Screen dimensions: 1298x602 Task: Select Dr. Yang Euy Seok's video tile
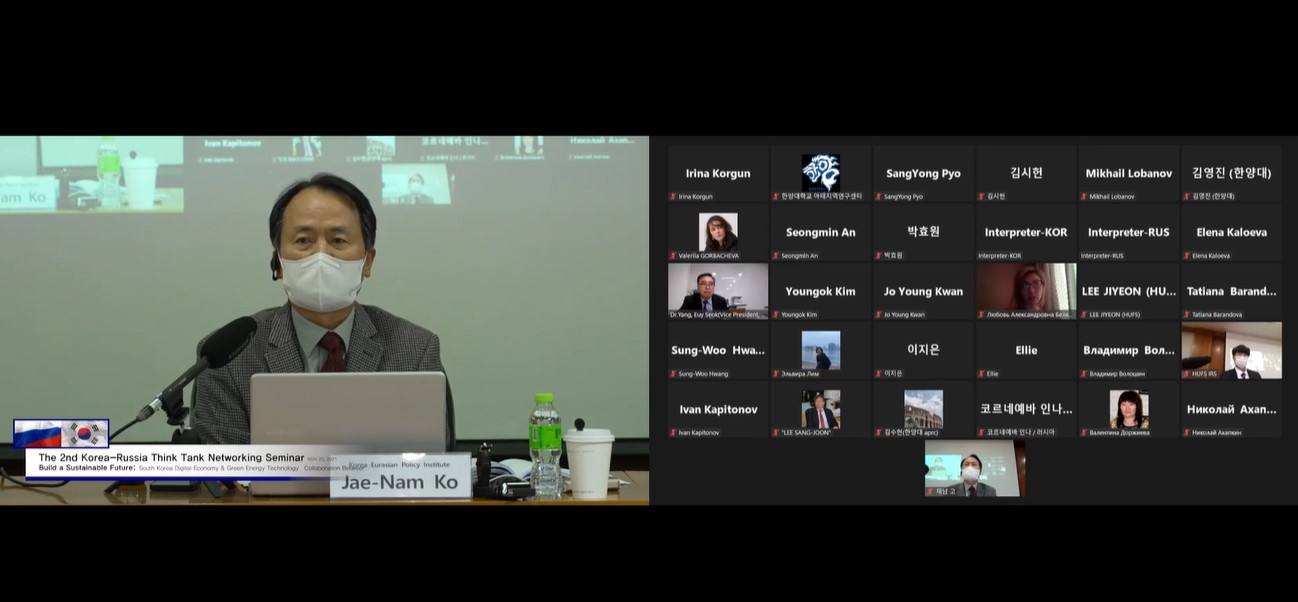point(718,290)
